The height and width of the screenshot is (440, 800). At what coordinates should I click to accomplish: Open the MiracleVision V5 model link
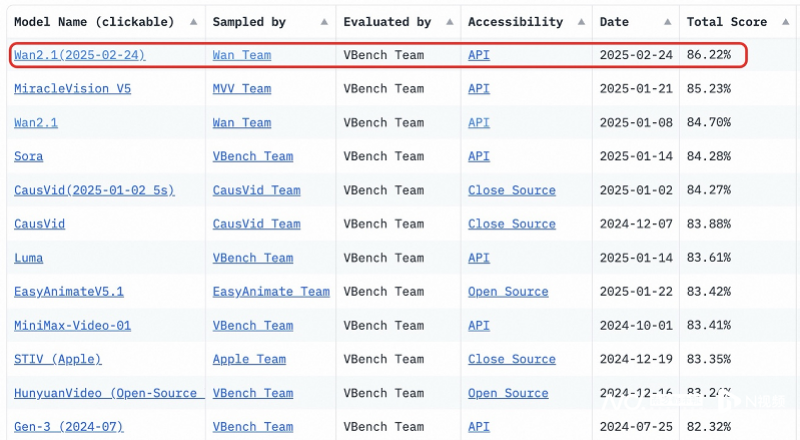(x=72, y=89)
